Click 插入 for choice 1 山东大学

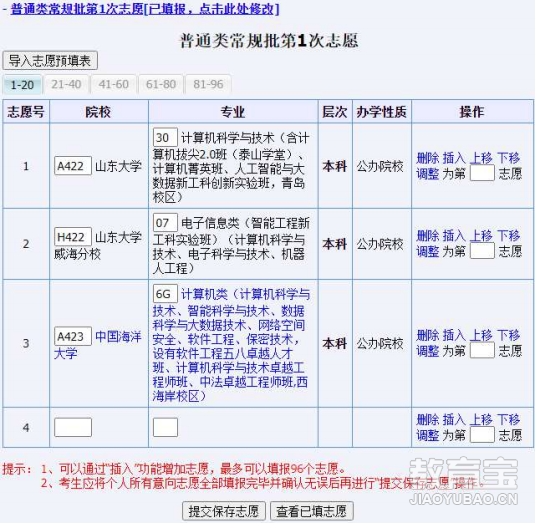tap(454, 158)
